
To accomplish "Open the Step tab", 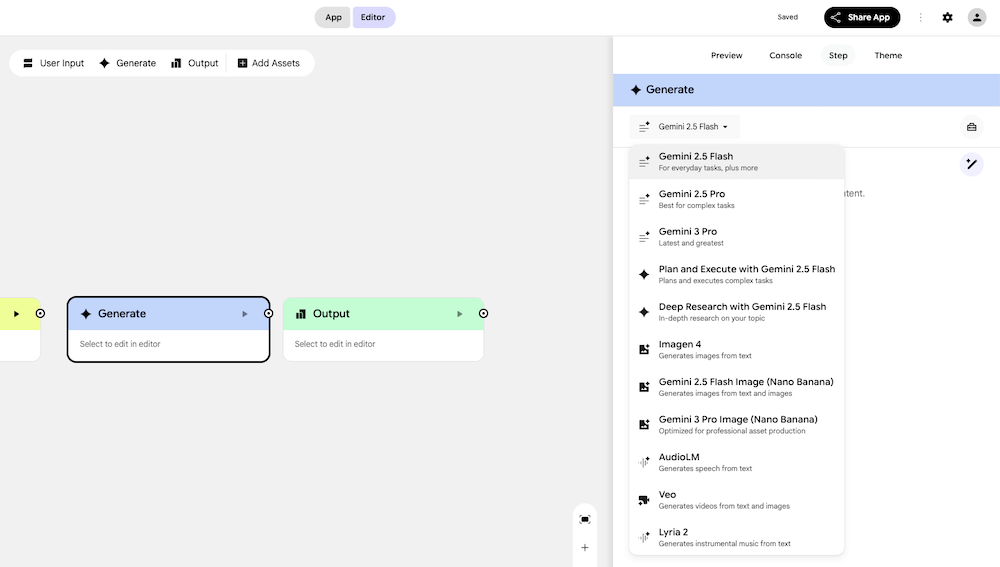I will 838,55.
